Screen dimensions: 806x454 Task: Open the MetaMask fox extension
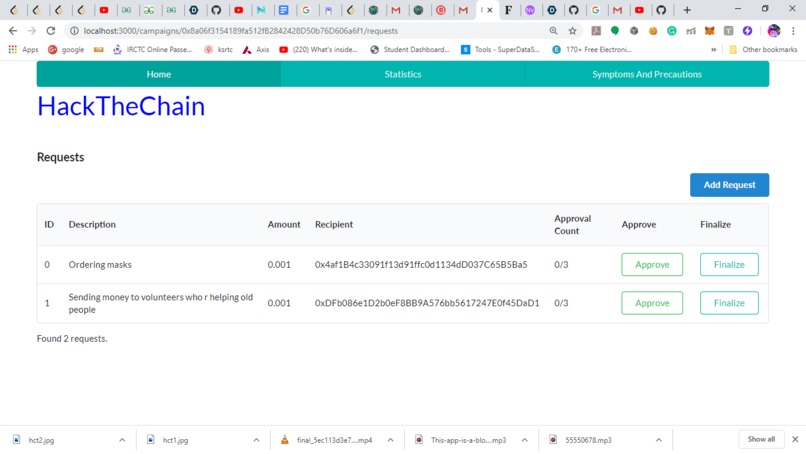coord(709,31)
